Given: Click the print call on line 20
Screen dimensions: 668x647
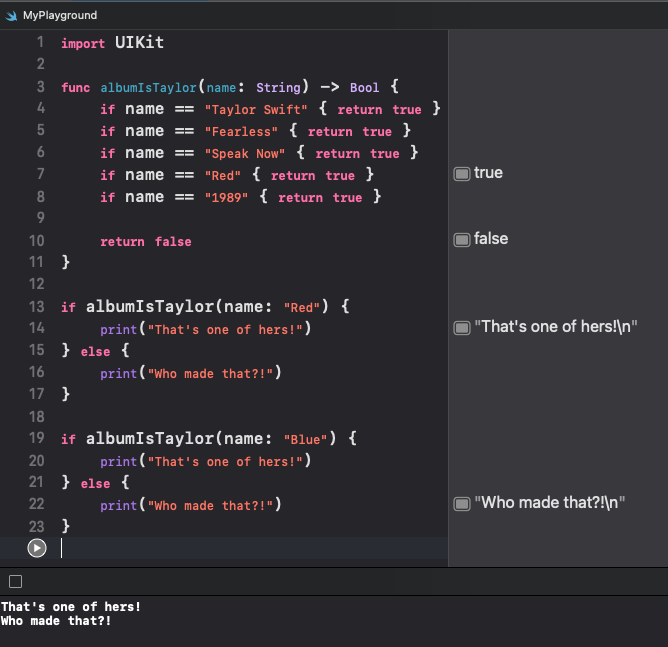Looking at the screenshot, I should tap(205, 461).
